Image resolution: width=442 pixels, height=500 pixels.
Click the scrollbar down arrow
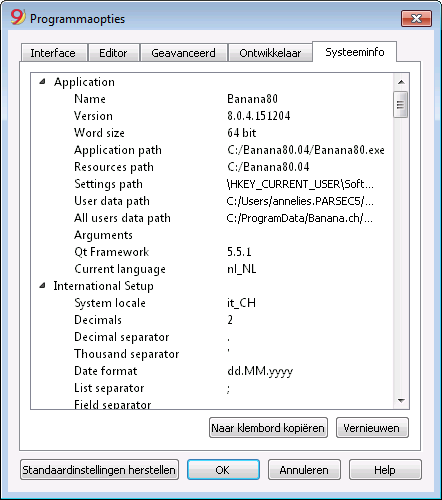[401, 400]
